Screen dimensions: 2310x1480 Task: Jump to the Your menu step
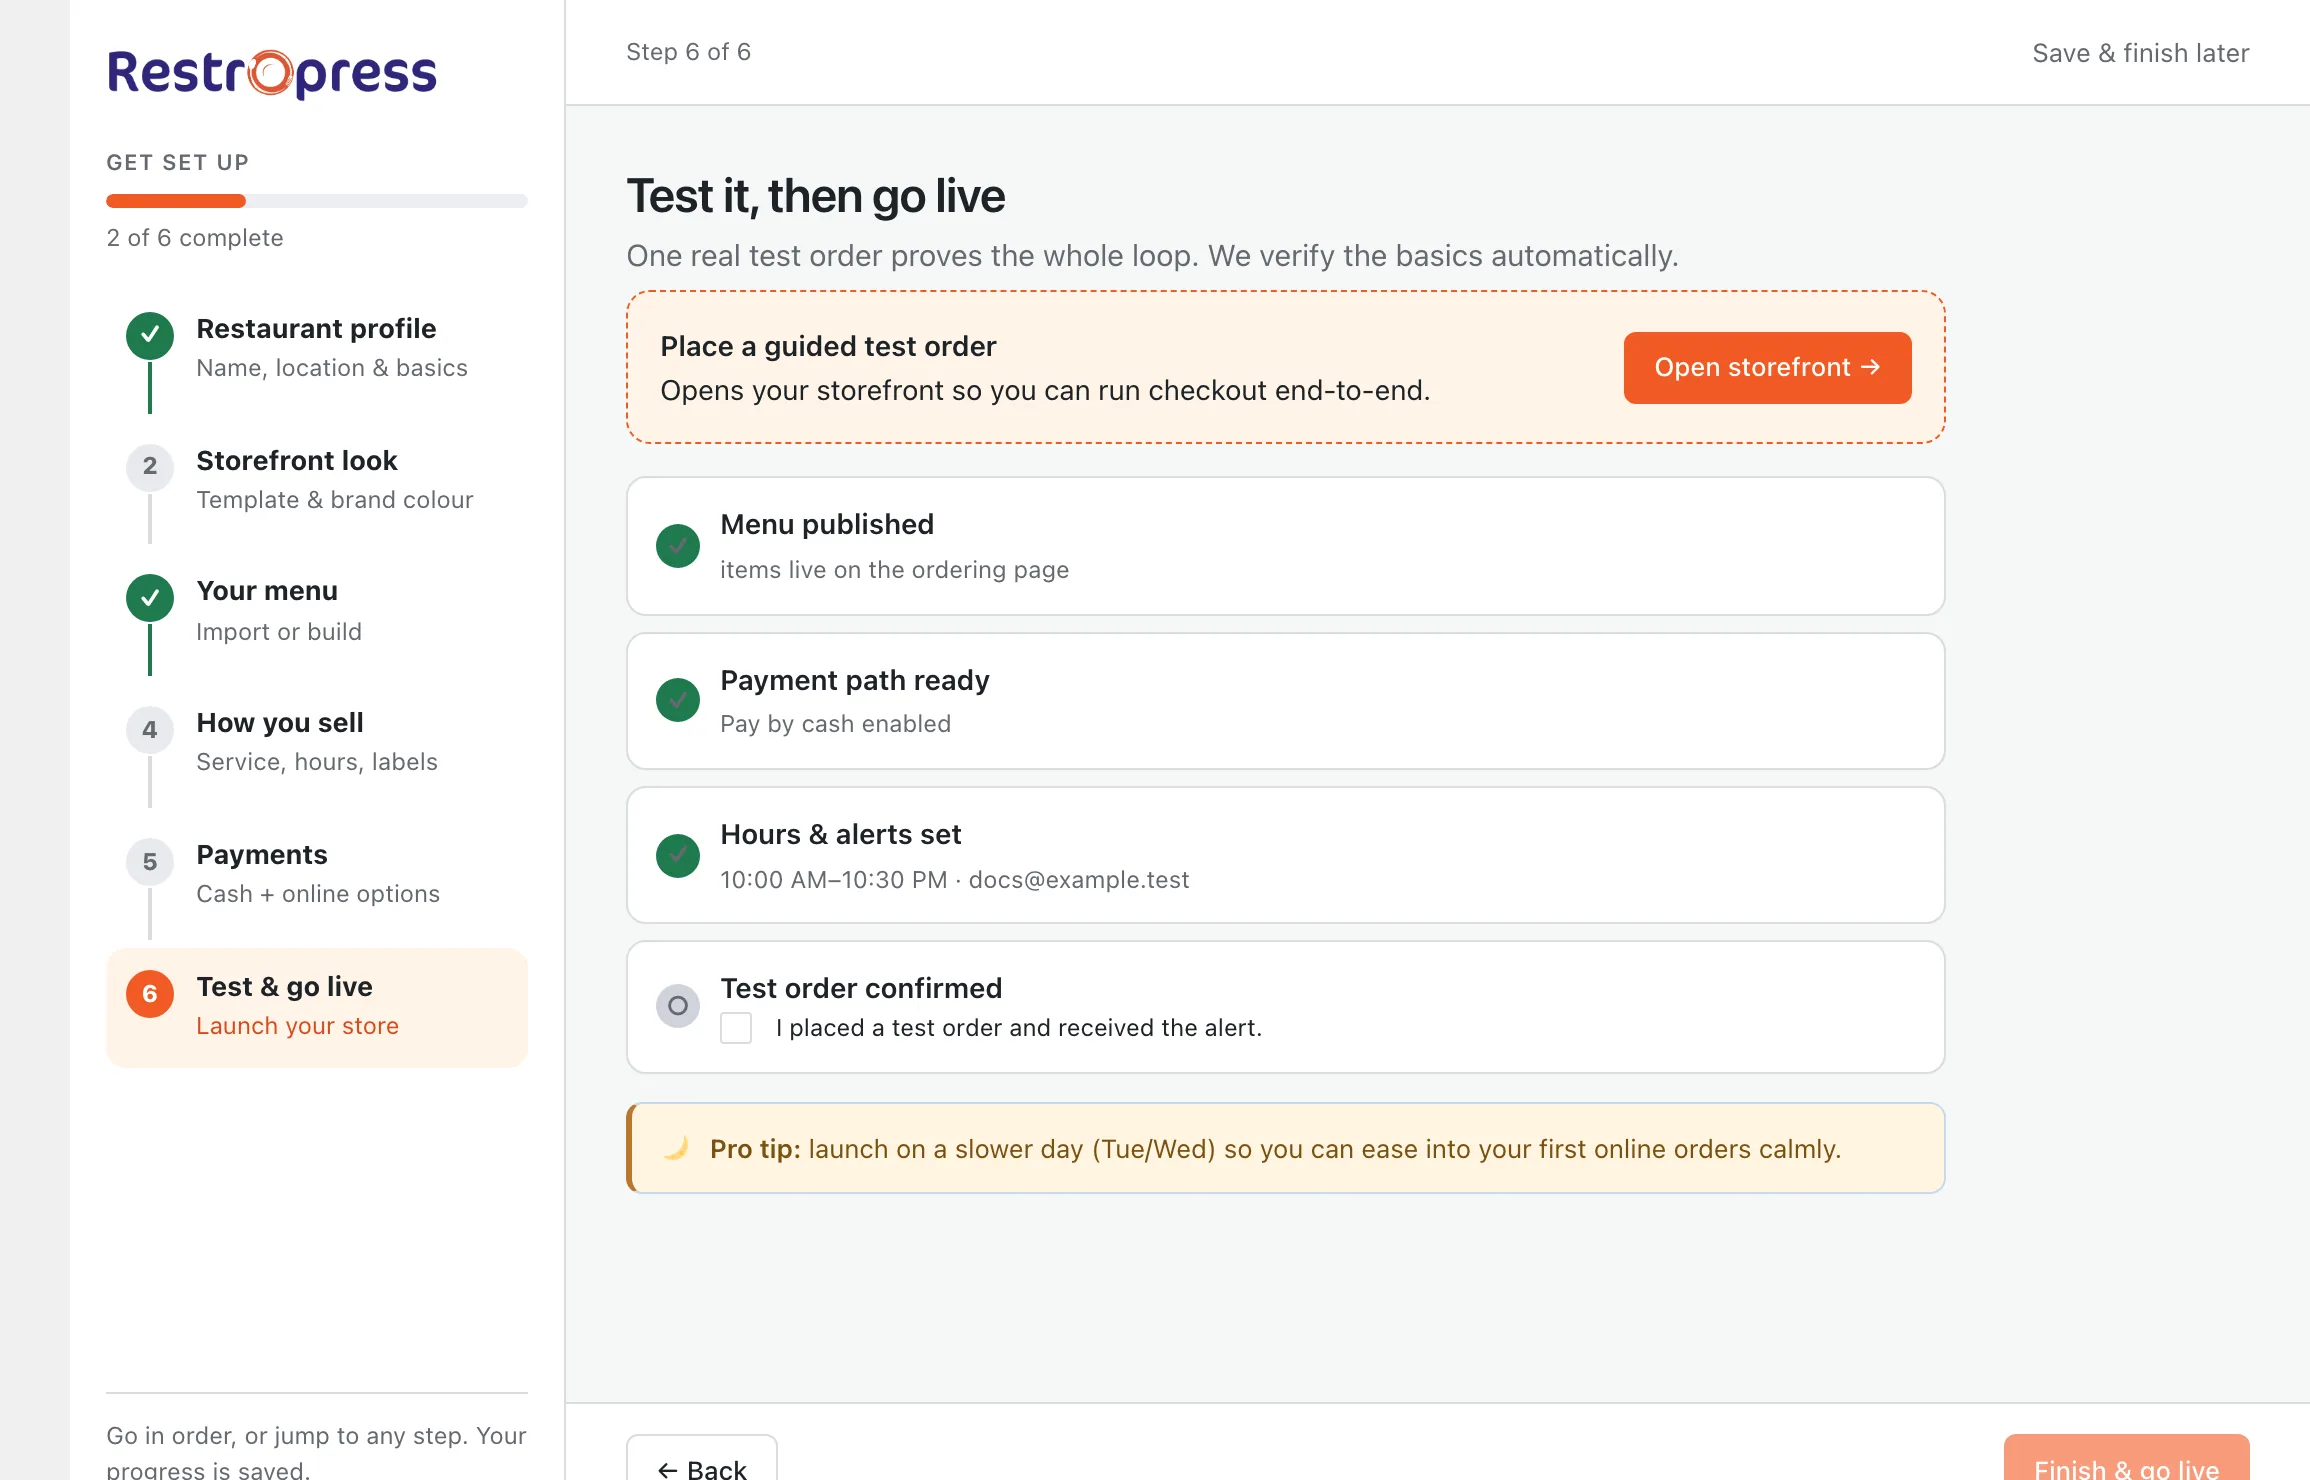(x=317, y=612)
